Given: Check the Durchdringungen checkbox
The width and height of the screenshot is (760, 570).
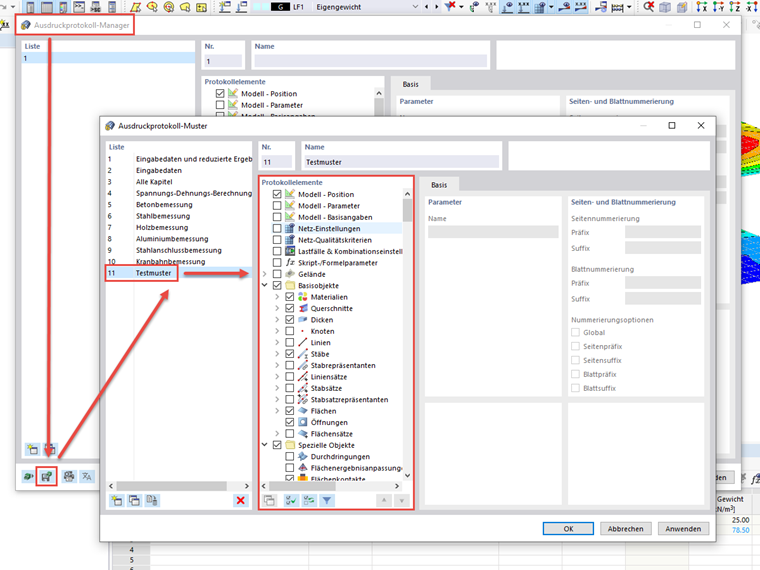Looking at the screenshot, I should click(x=289, y=456).
